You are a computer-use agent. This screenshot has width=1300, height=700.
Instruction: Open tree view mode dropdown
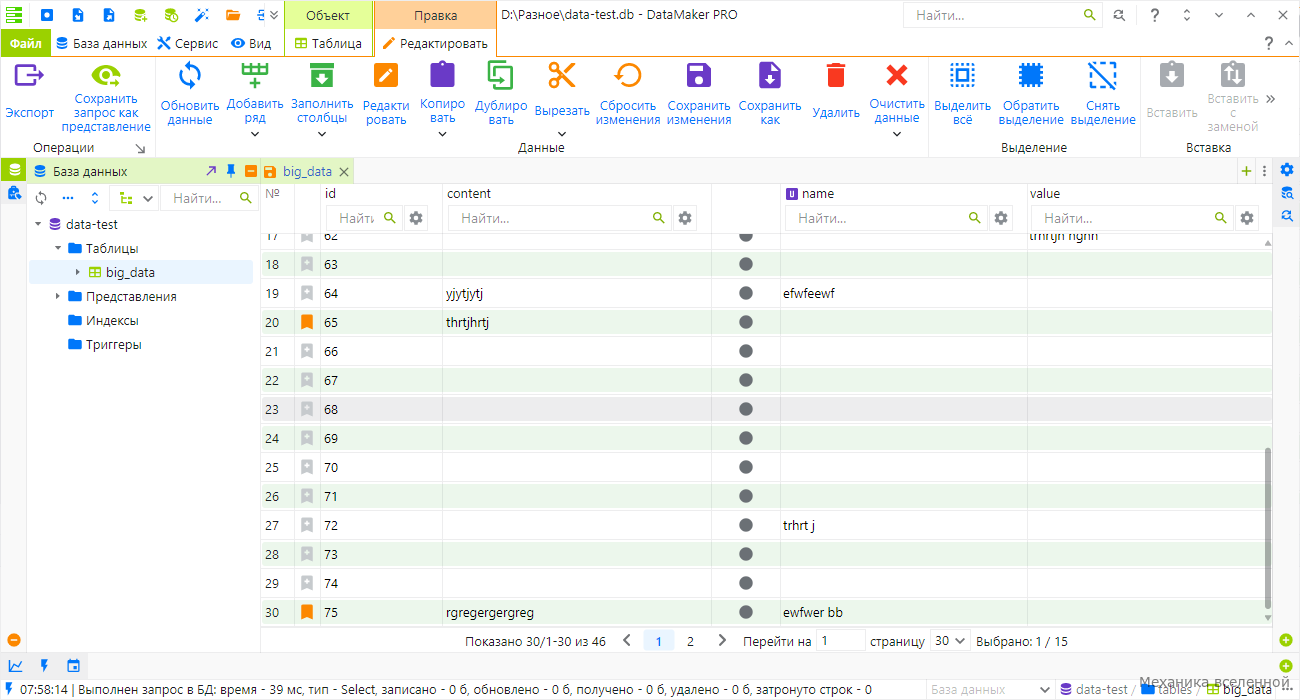tap(135, 198)
